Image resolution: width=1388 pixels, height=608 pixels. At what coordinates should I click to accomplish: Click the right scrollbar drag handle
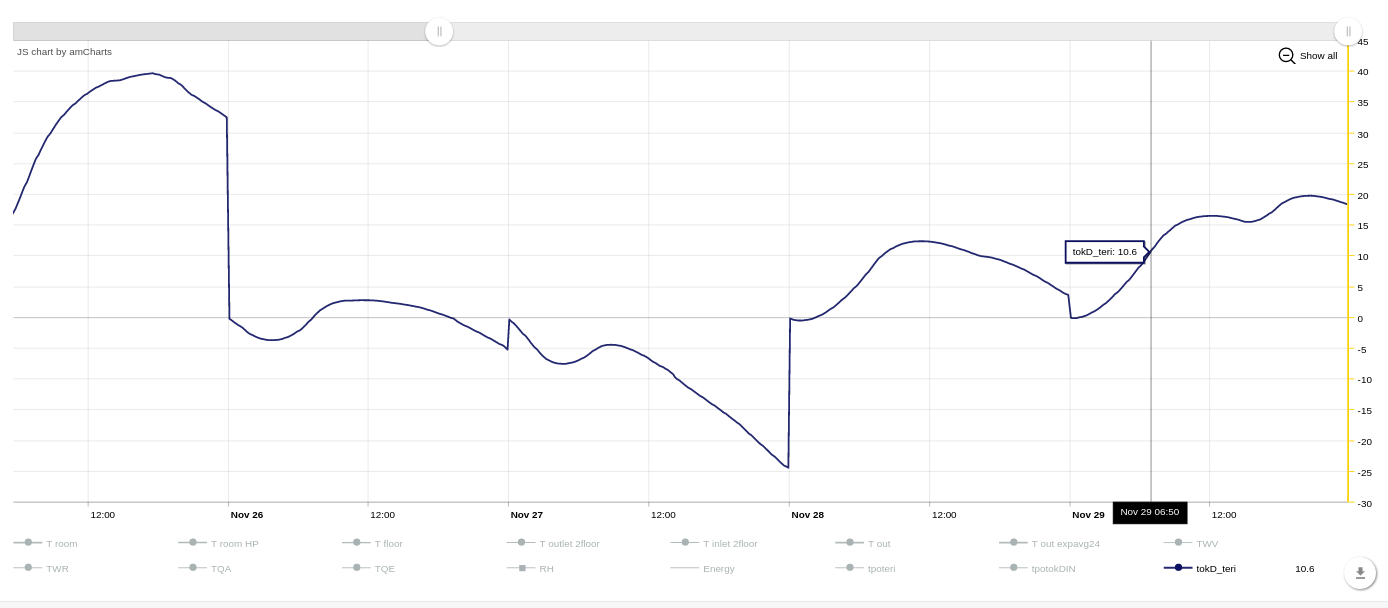pyautogui.click(x=1348, y=31)
